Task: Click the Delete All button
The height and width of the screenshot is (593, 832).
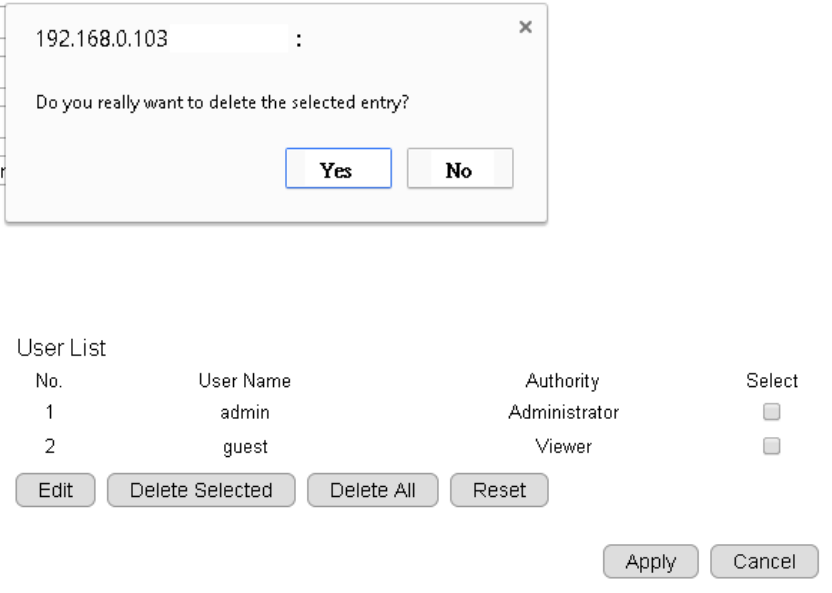Action: click(374, 490)
